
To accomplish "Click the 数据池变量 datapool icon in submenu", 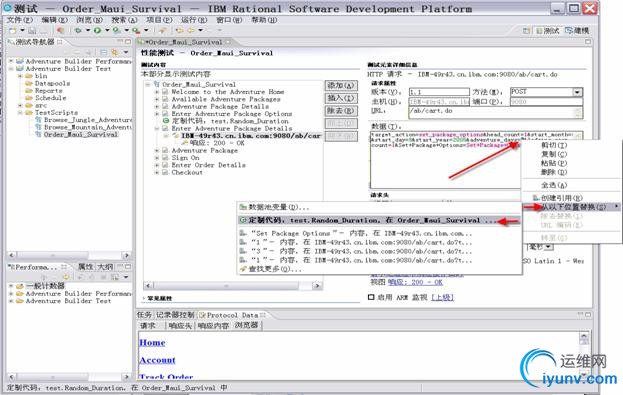I will (x=243, y=207).
